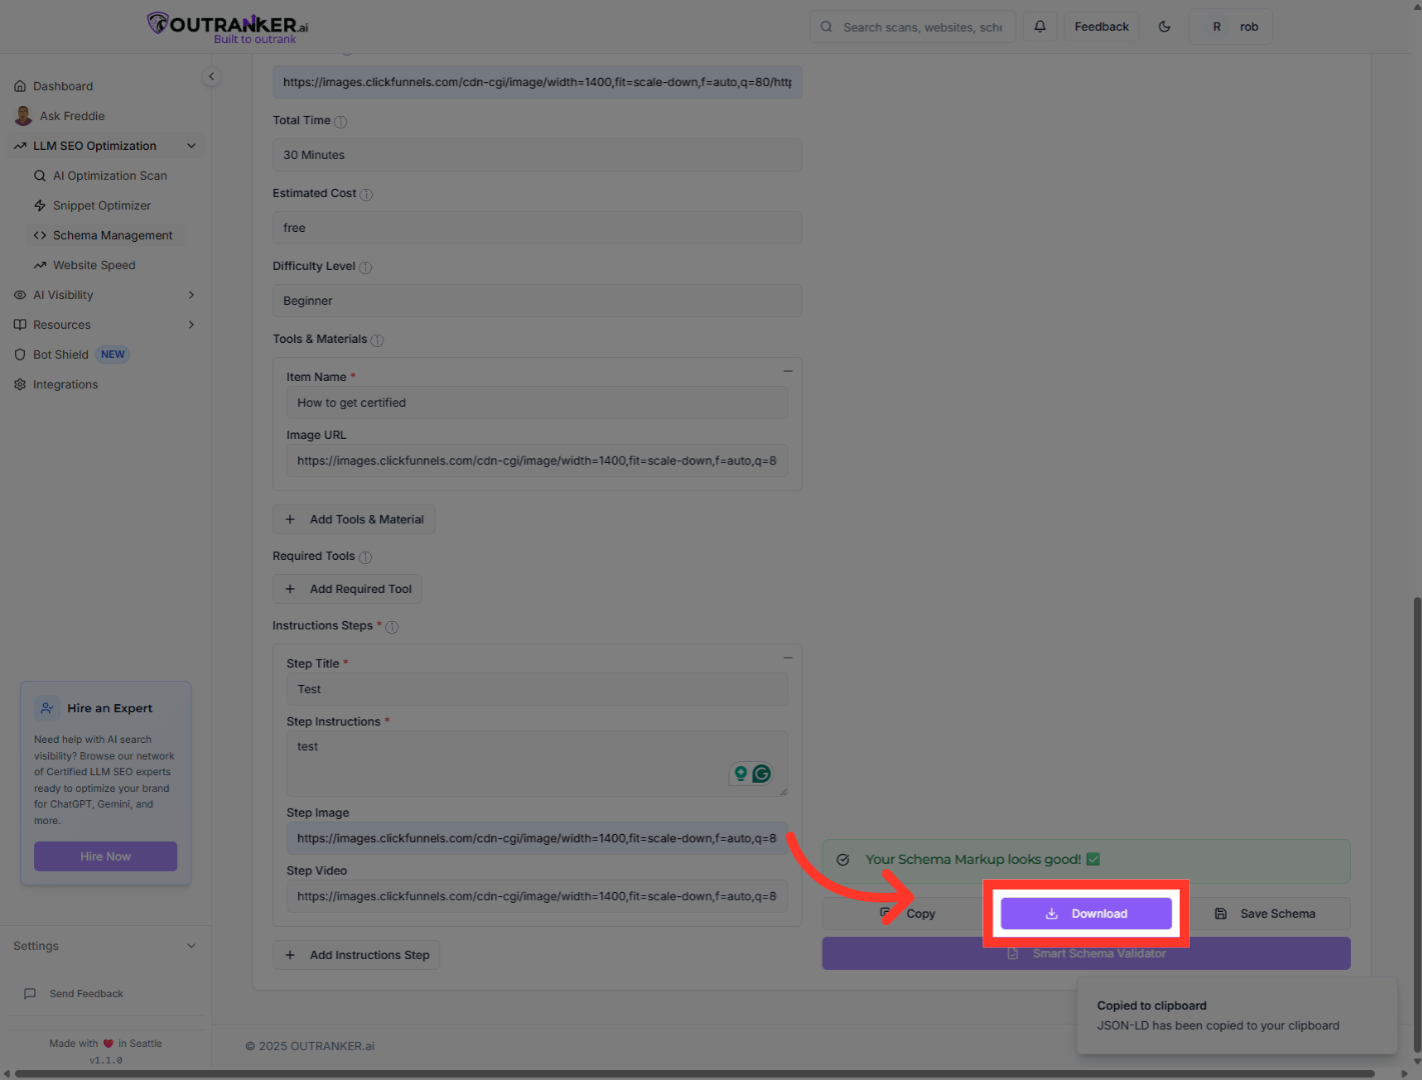
Task: Click the OUTRANKER.ai logo
Action: (228, 26)
